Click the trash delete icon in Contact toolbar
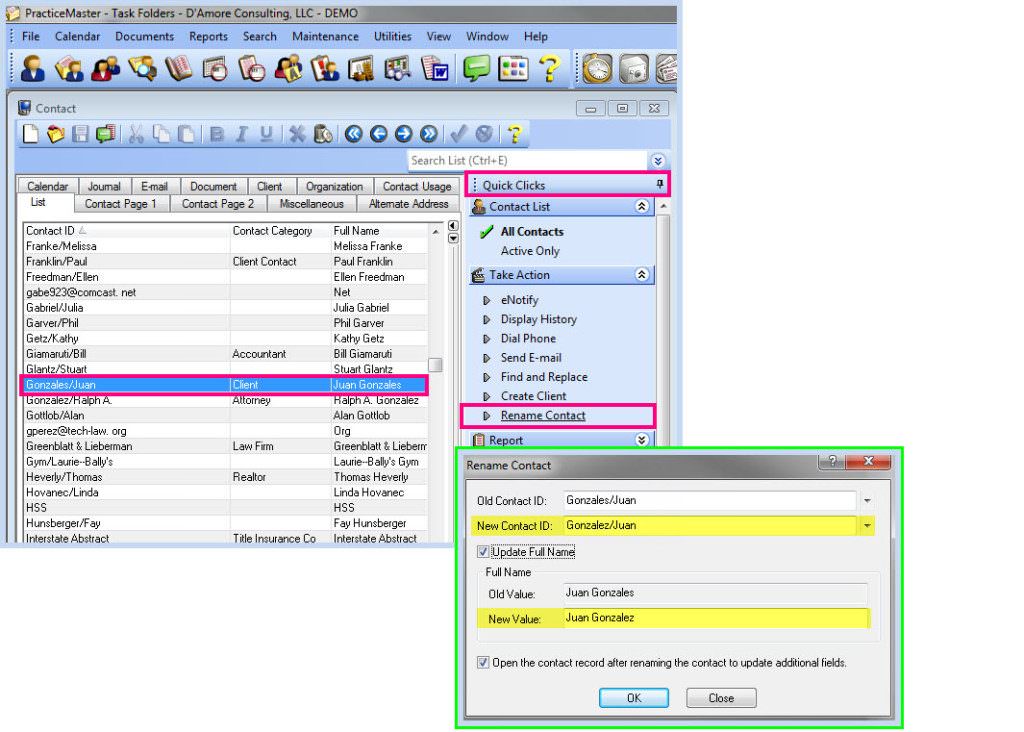The image size is (1024, 732). 323,134
